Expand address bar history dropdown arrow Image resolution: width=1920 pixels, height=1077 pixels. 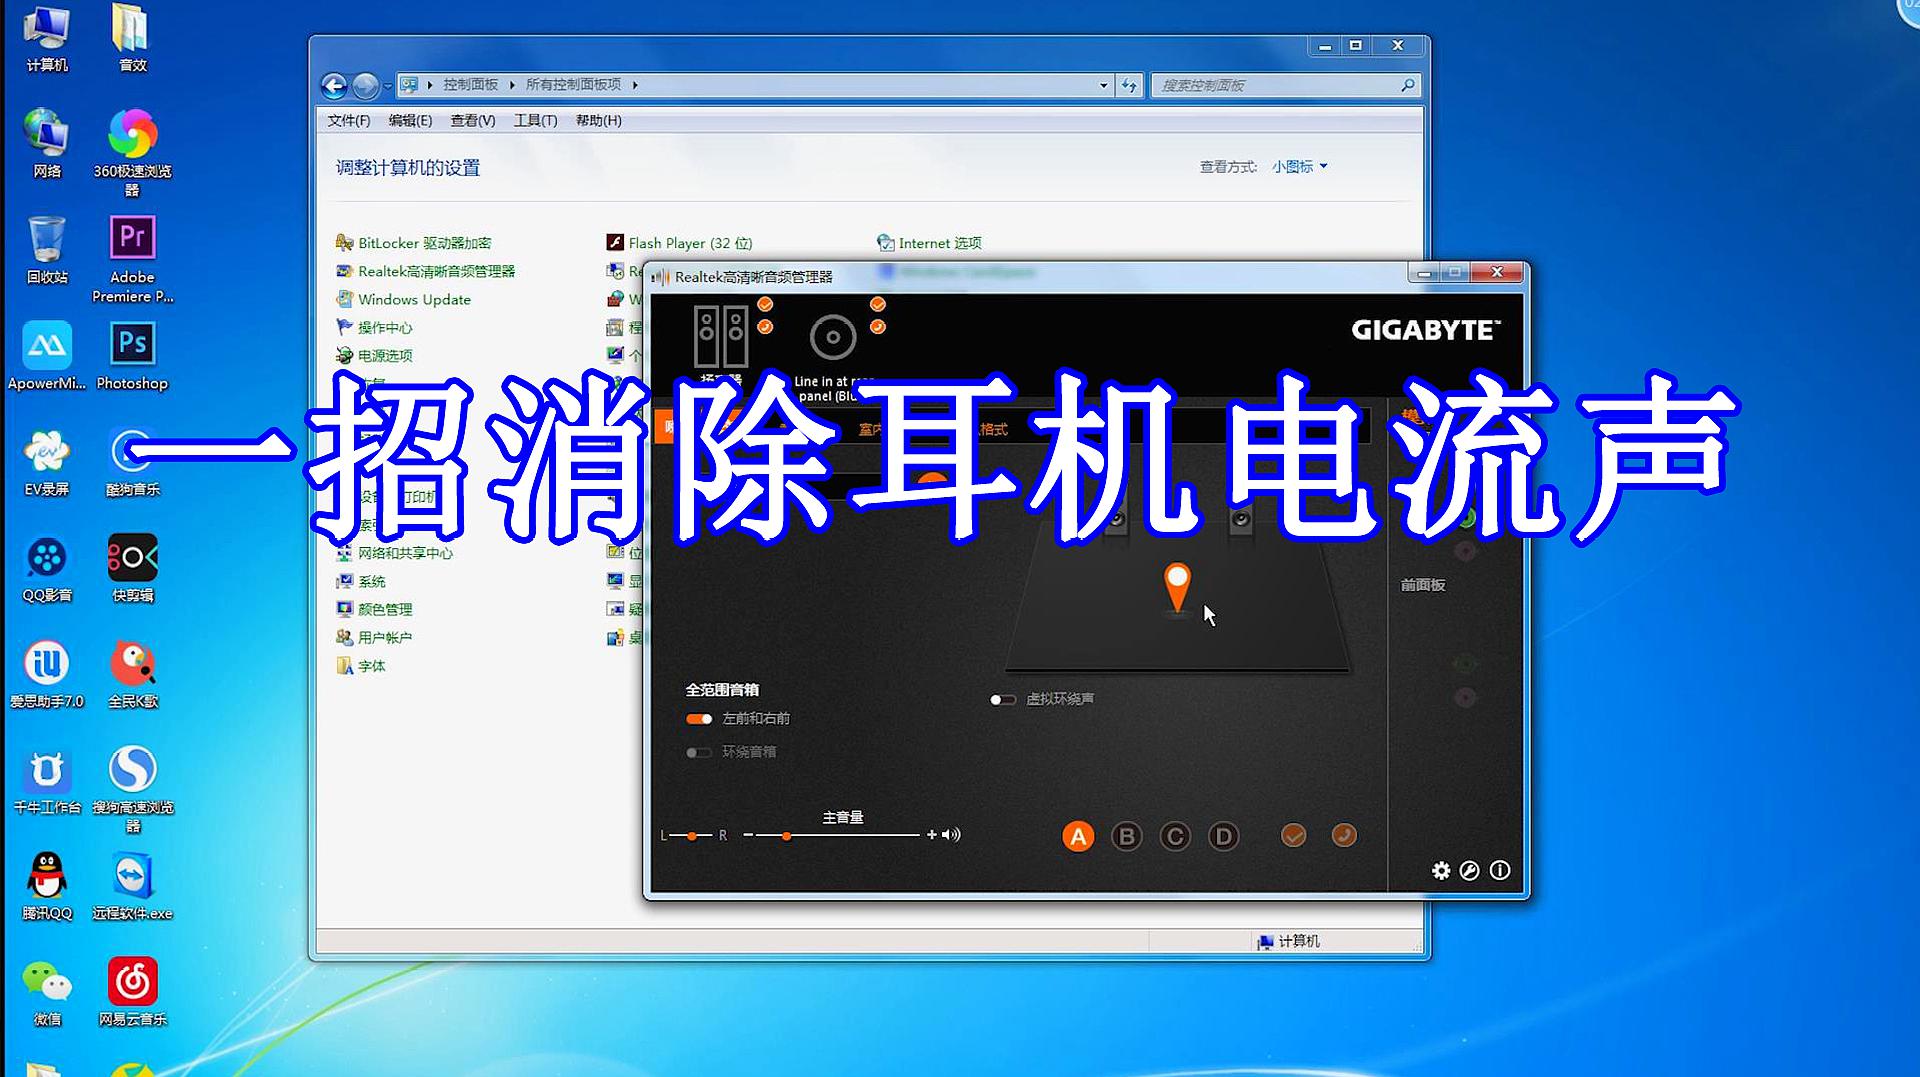pyautogui.click(x=1103, y=86)
